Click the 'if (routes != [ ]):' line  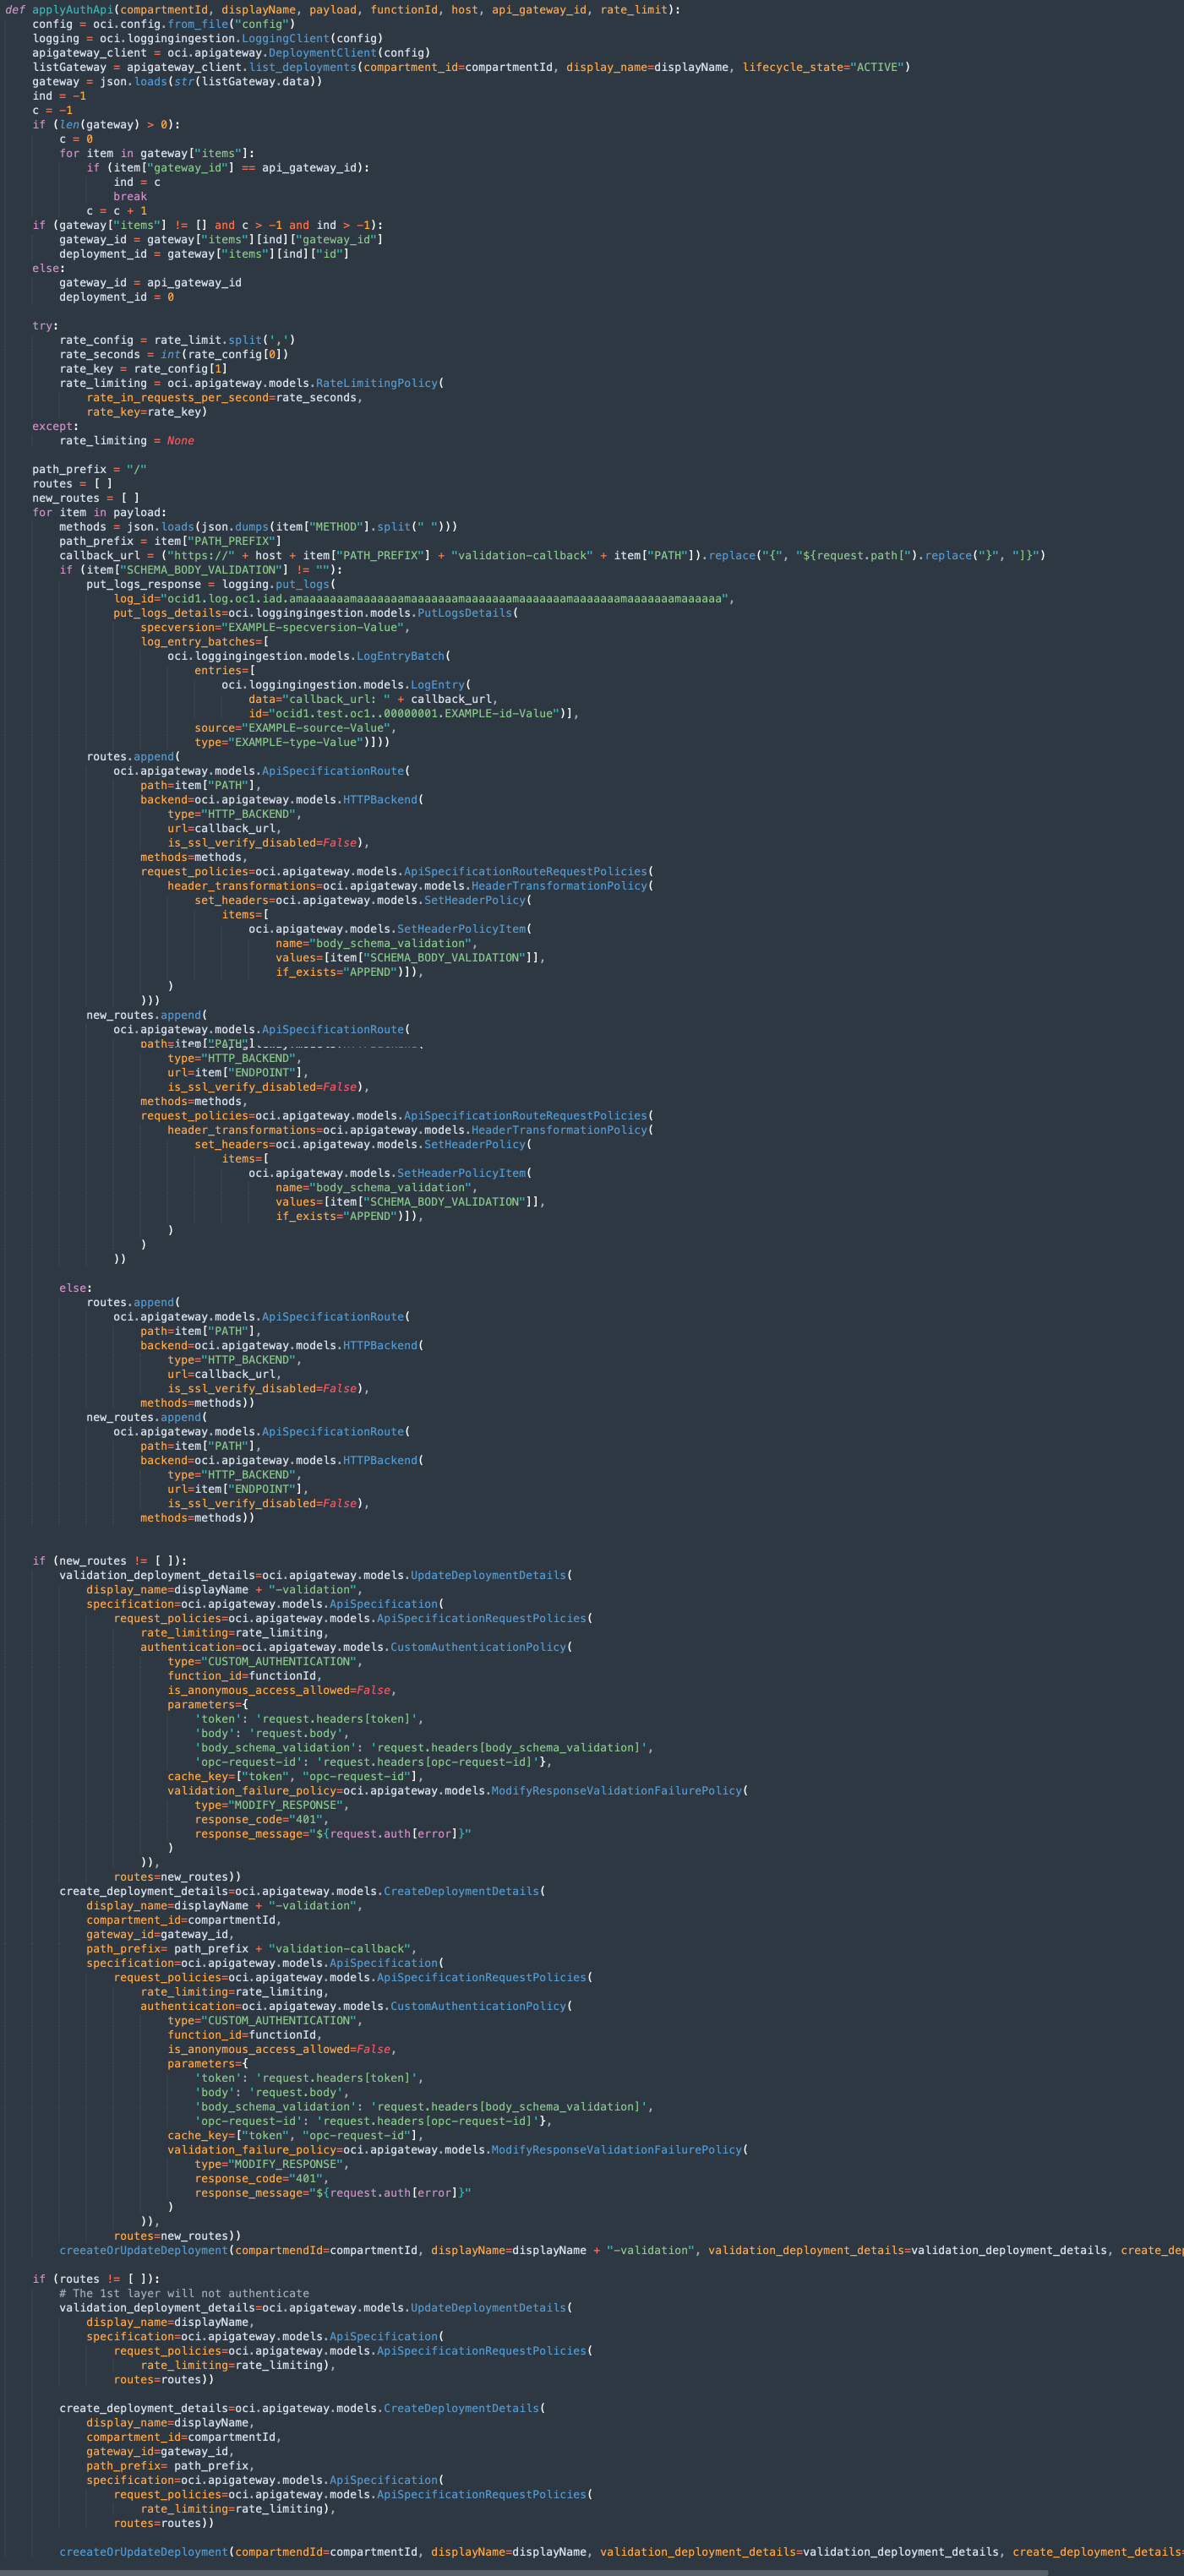(x=95, y=2279)
